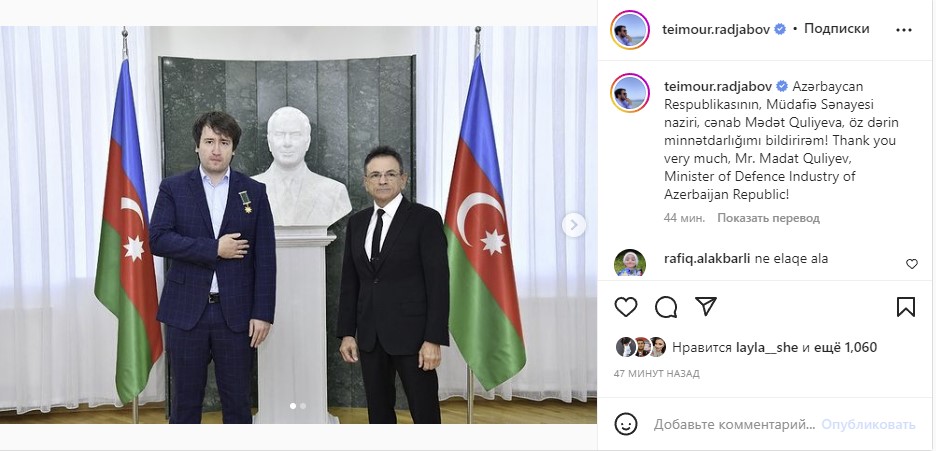Open rafiq.alakbarli username link
The height and width of the screenshot is (451, 936).
click(706, 259)
